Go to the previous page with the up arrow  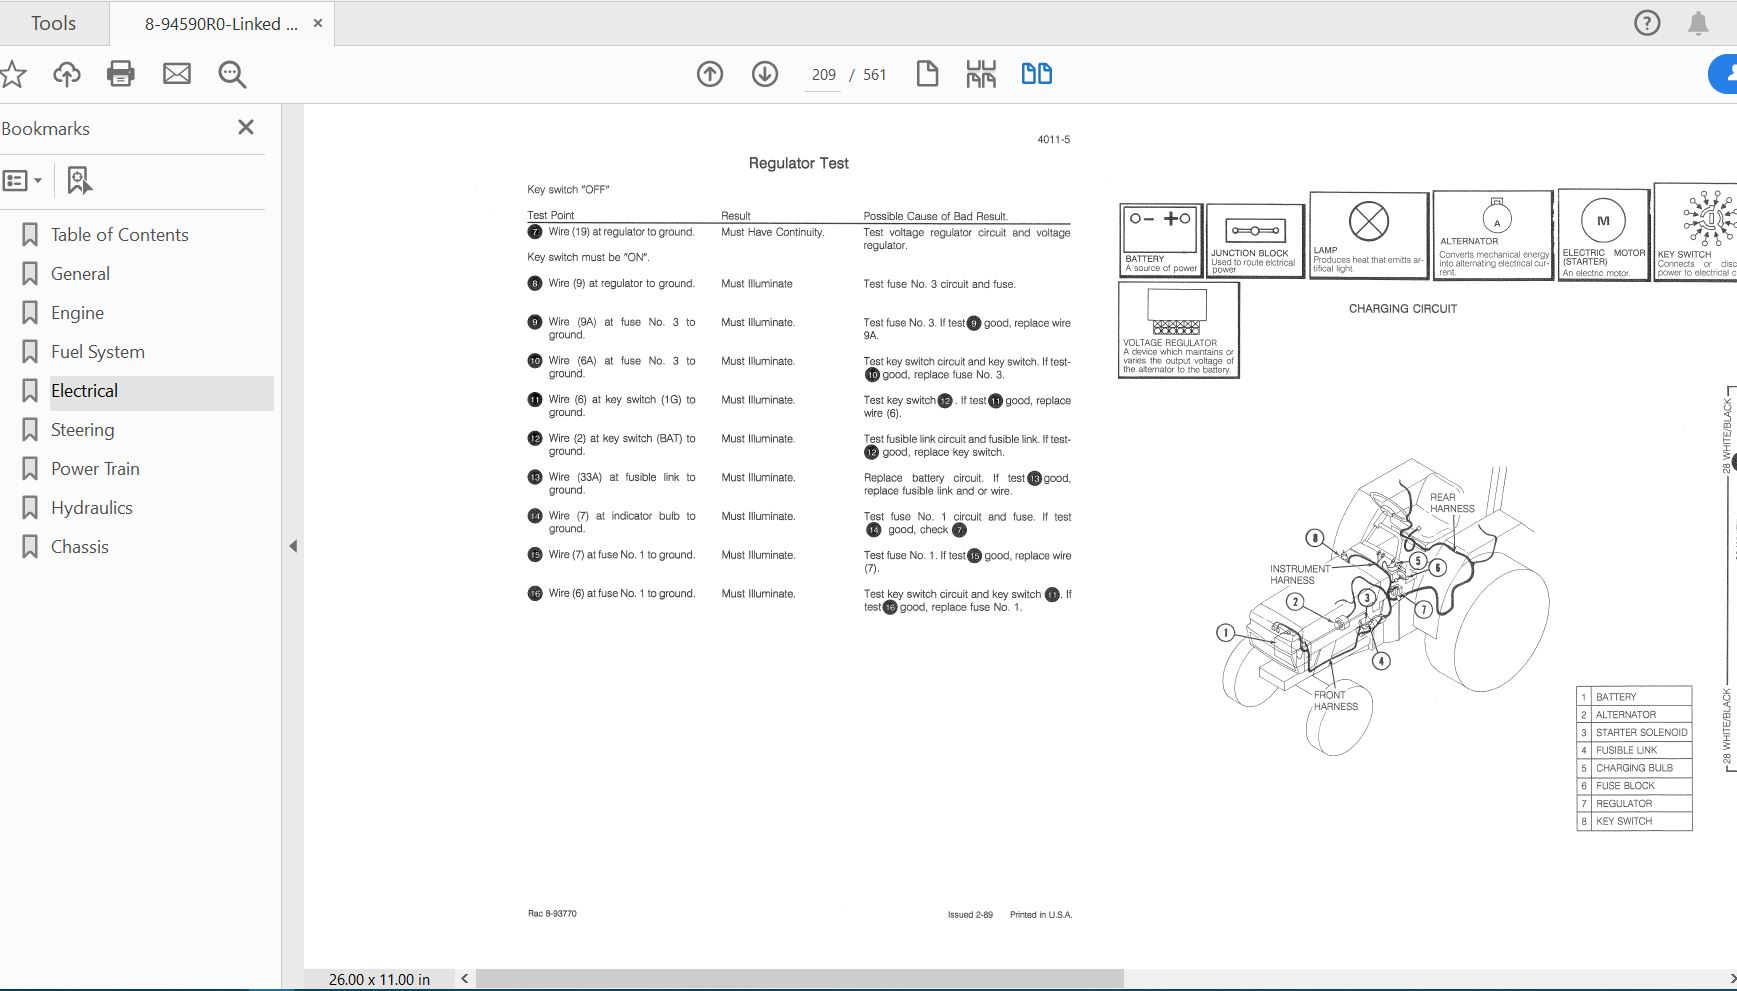pos(710,73)
